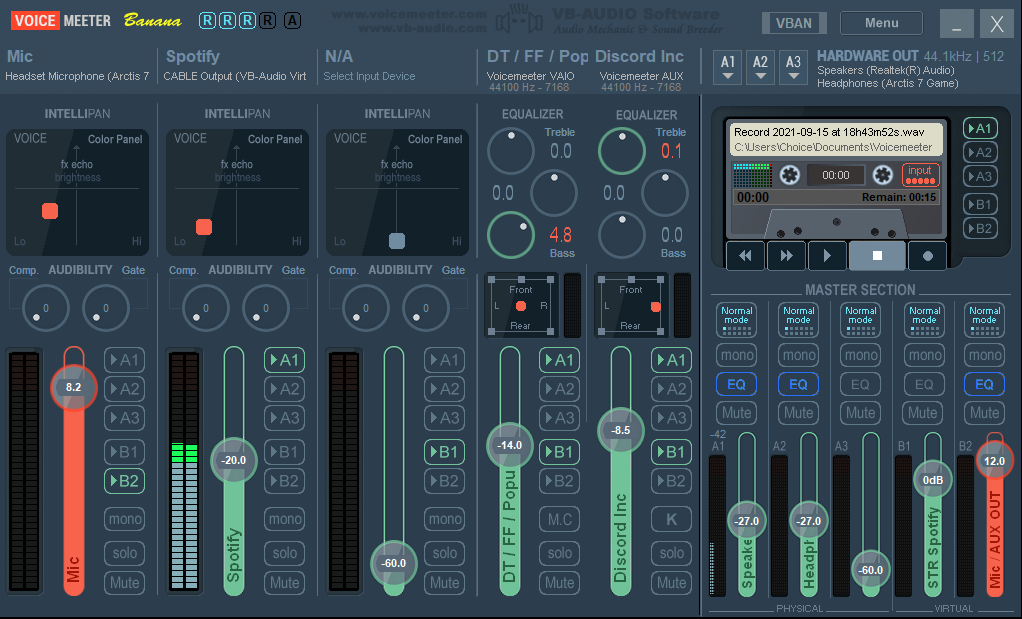1022x619 pixels.
Task: Open the A3 hardware output dropdown
Action: pos(793,68)
